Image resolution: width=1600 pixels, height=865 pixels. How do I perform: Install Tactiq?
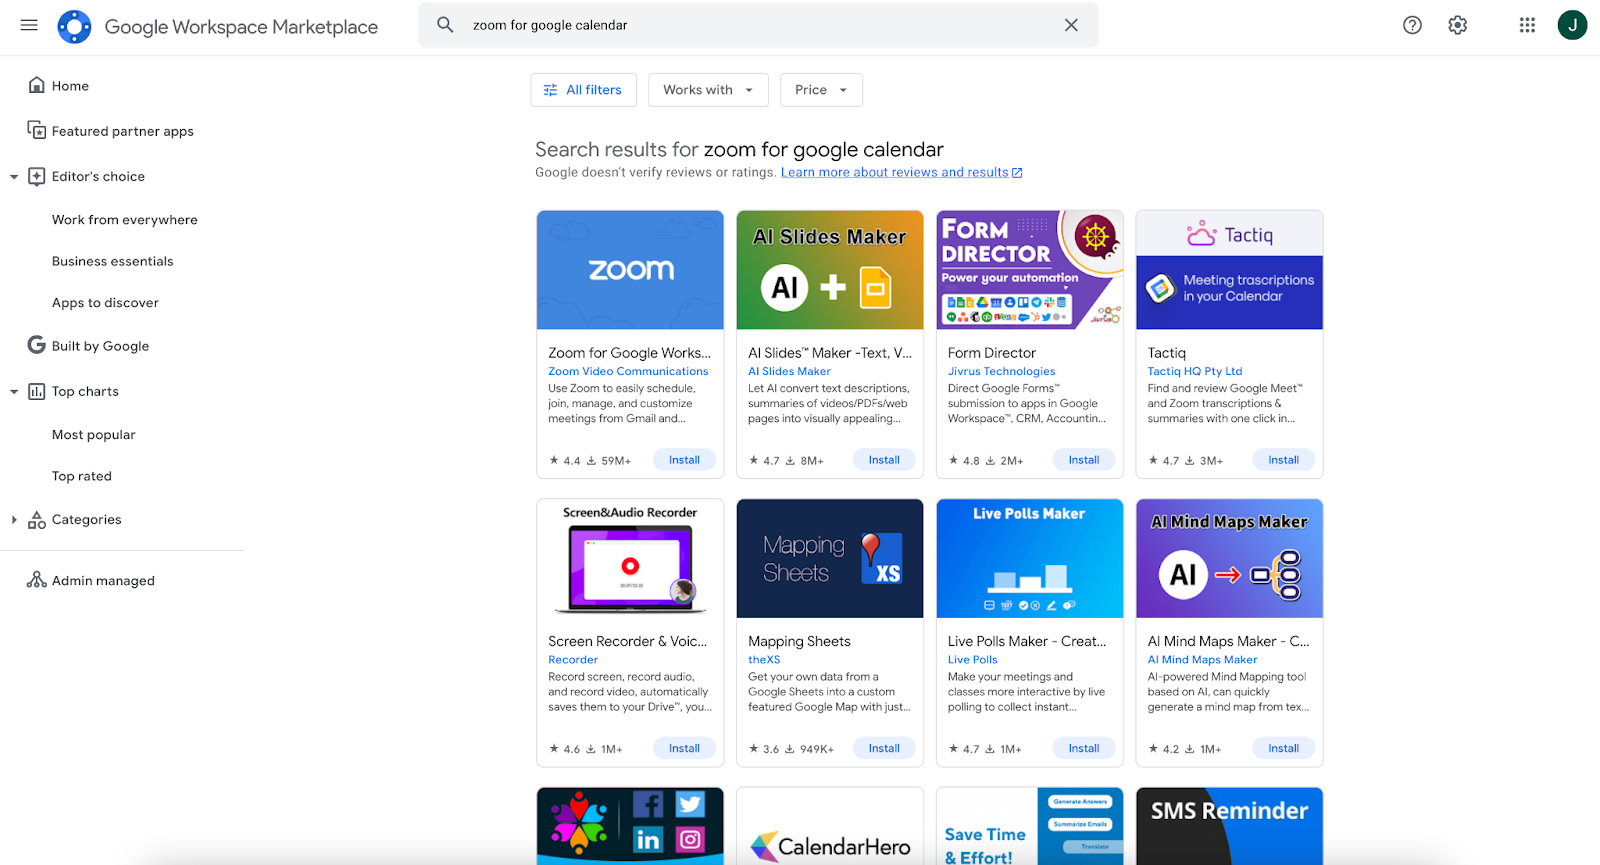tap(1284, 460)
